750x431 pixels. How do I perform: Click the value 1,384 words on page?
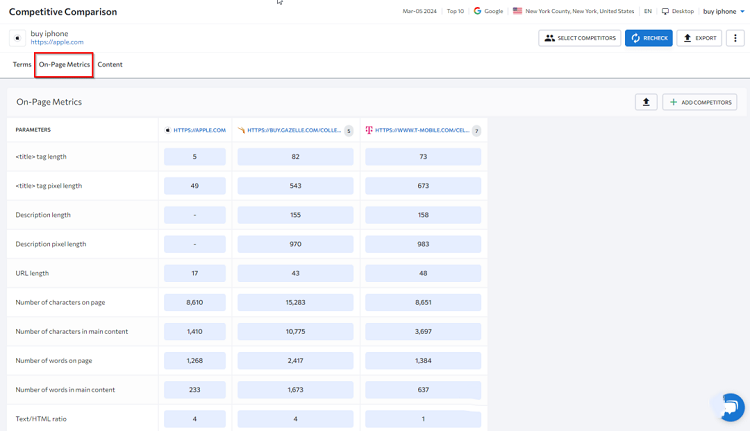(x=423, y=361)
